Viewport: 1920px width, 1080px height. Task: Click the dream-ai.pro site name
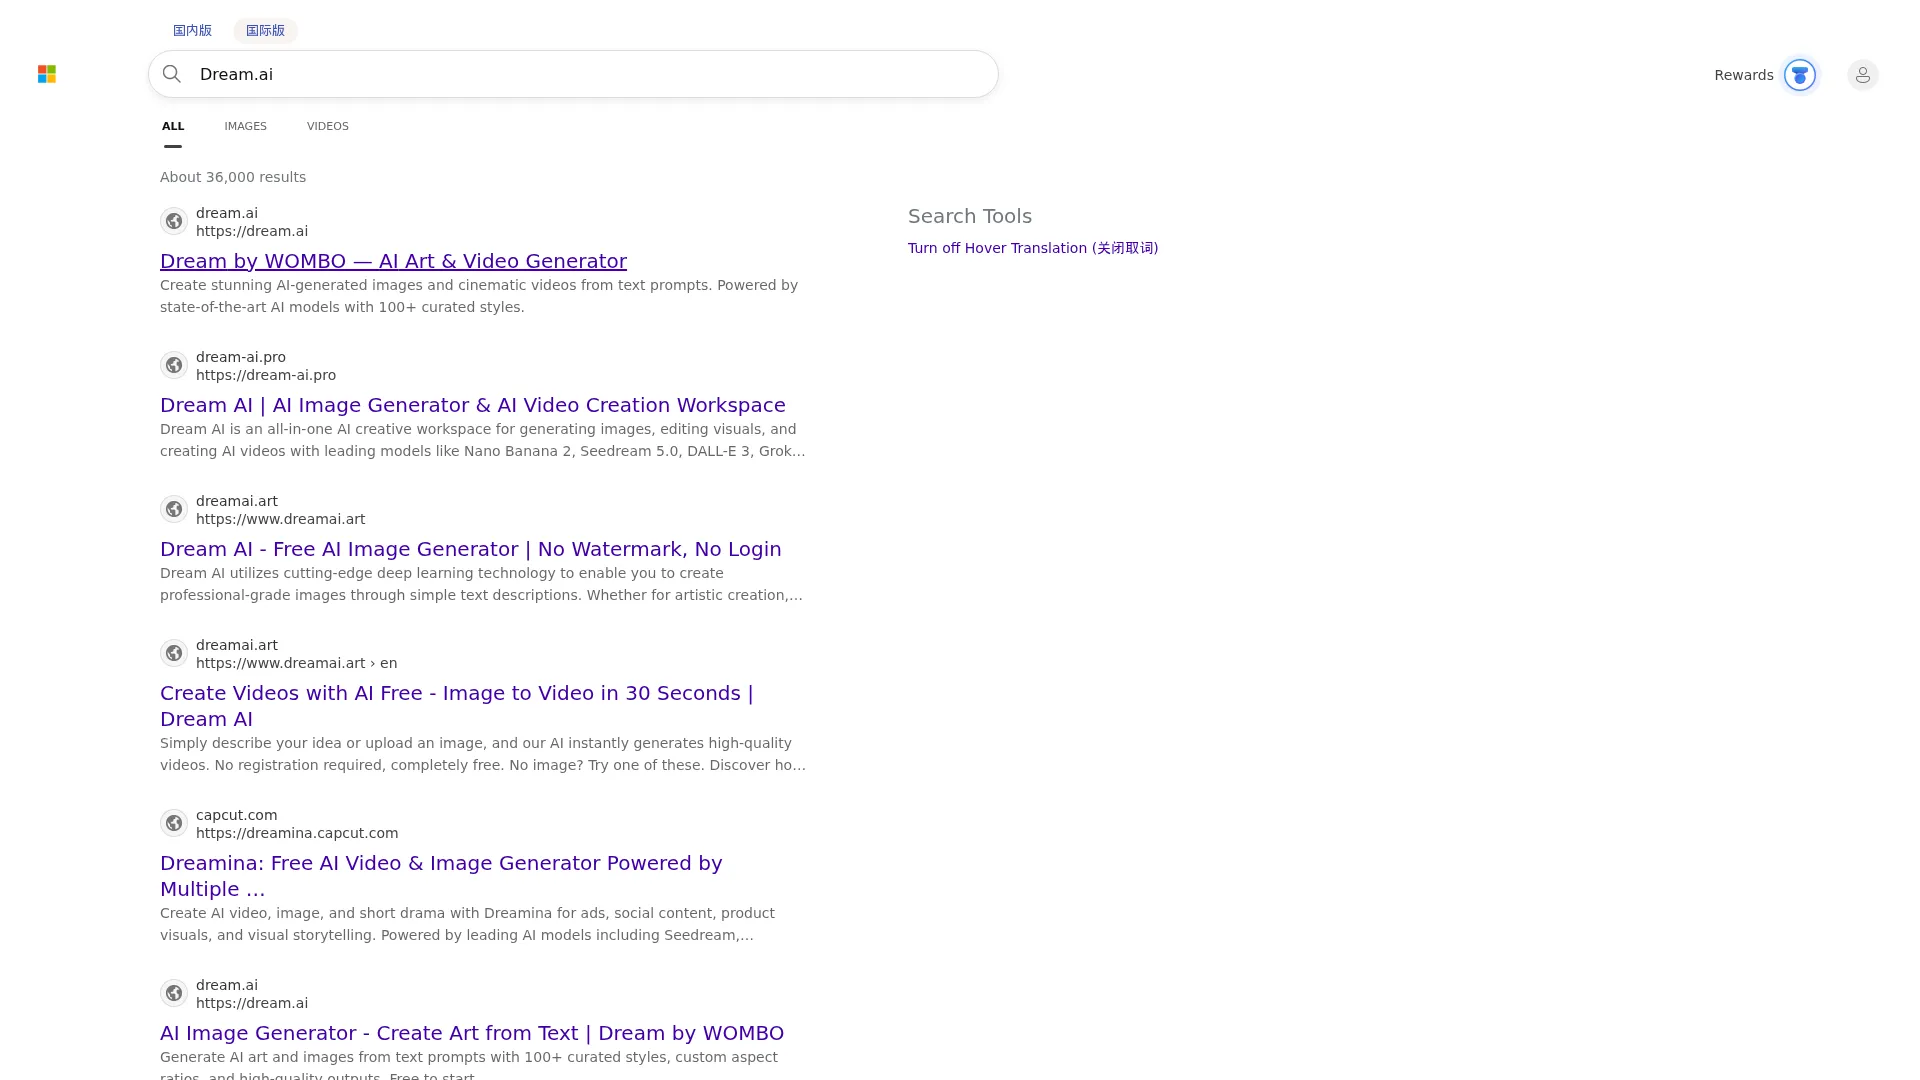point(241,357)
